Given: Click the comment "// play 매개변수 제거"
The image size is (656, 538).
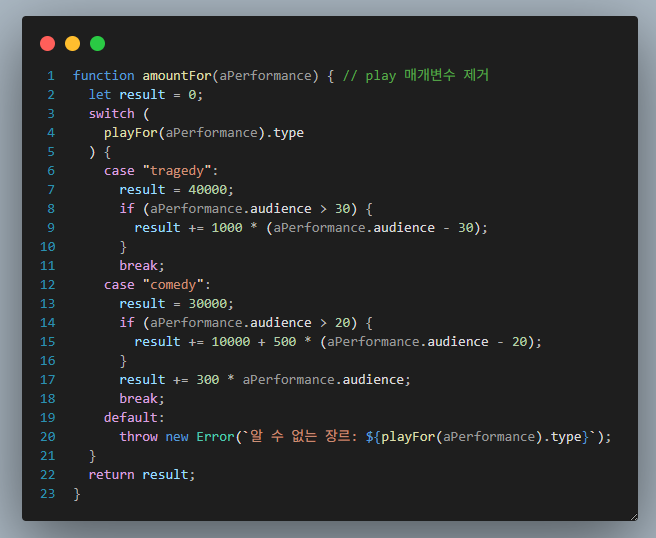Looking at the screenshot, I should point(415,76).
